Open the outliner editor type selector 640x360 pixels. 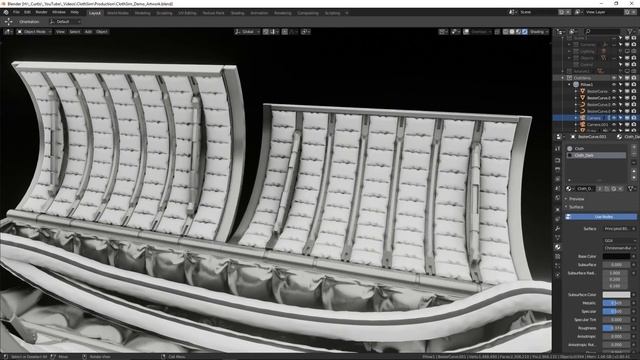tap(561, 31)
